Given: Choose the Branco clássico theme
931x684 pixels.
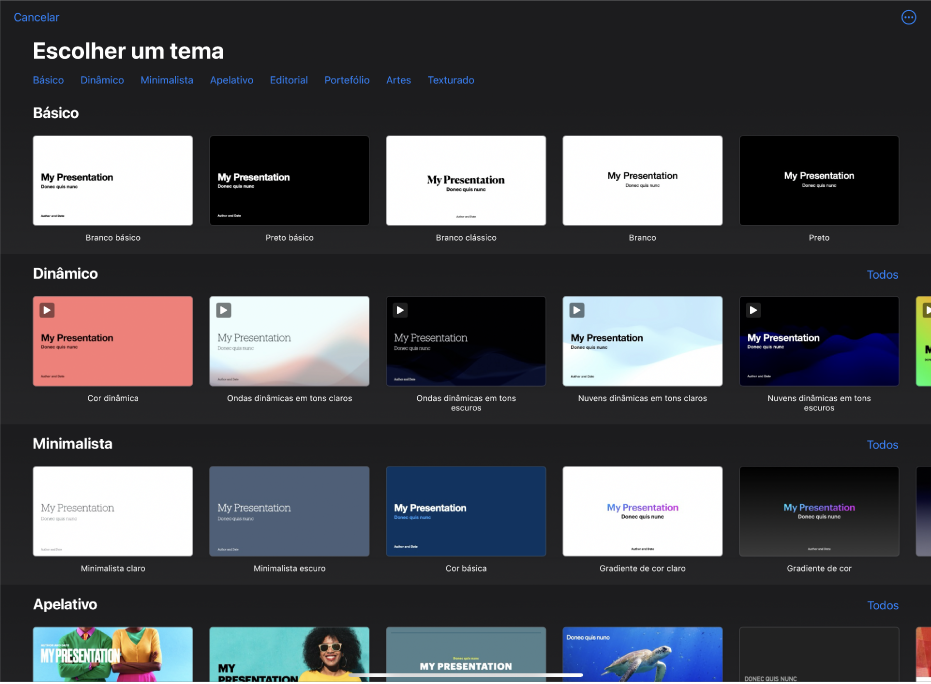Looking at the screenshot, I should 466,180.
